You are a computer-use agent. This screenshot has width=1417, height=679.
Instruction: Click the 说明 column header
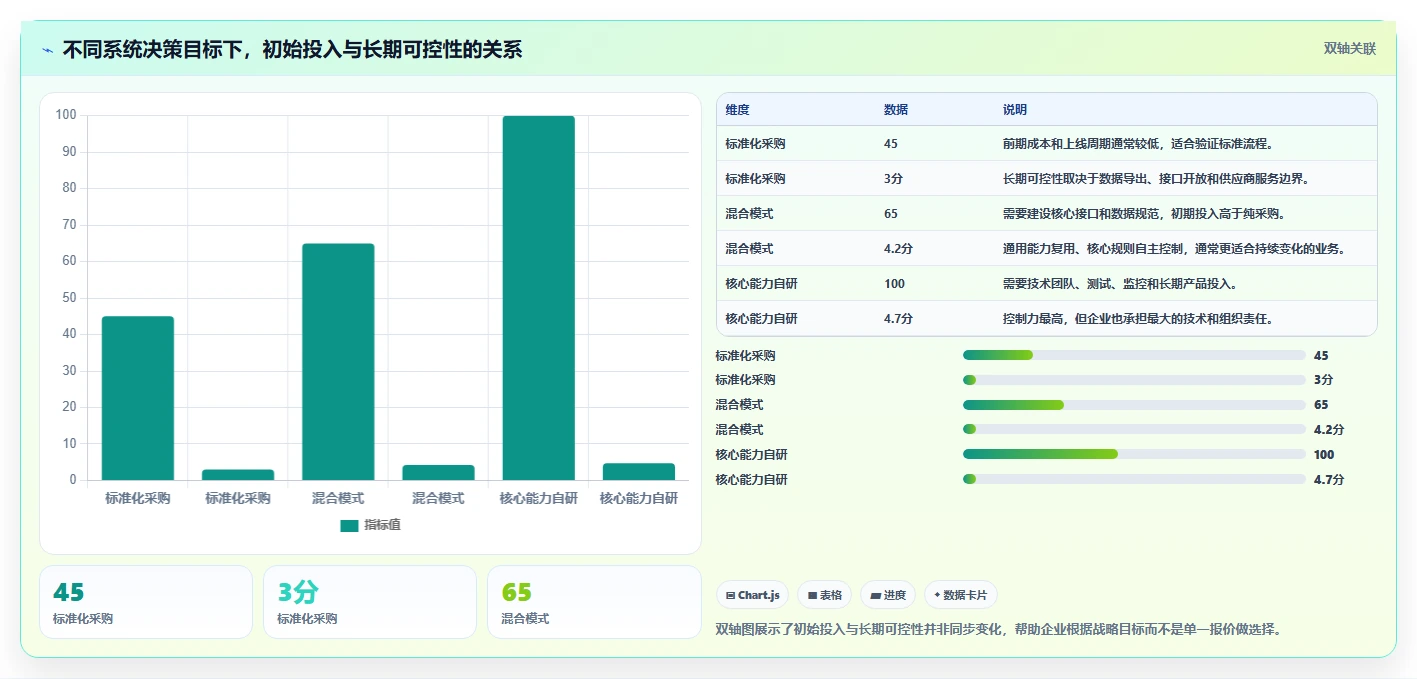1015,110
